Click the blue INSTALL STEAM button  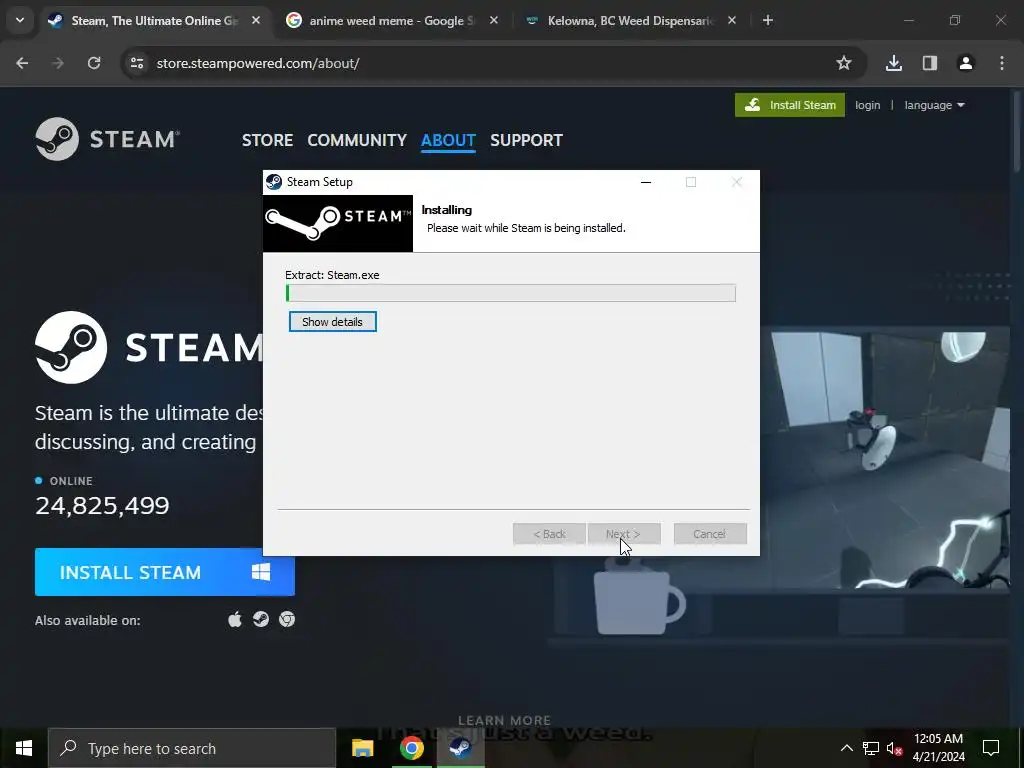(x=165, y=572)
